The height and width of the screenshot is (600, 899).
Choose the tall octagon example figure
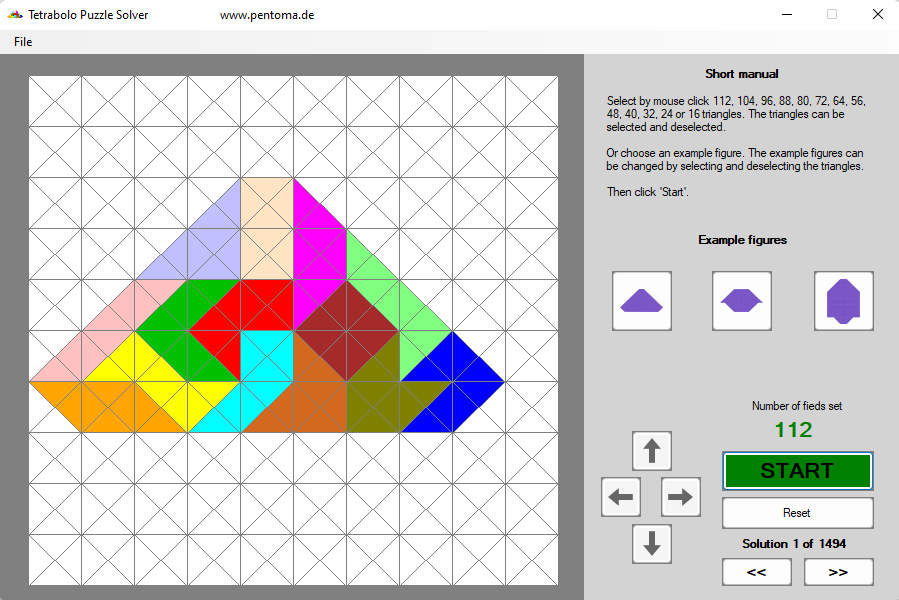[x=843, y=301]
